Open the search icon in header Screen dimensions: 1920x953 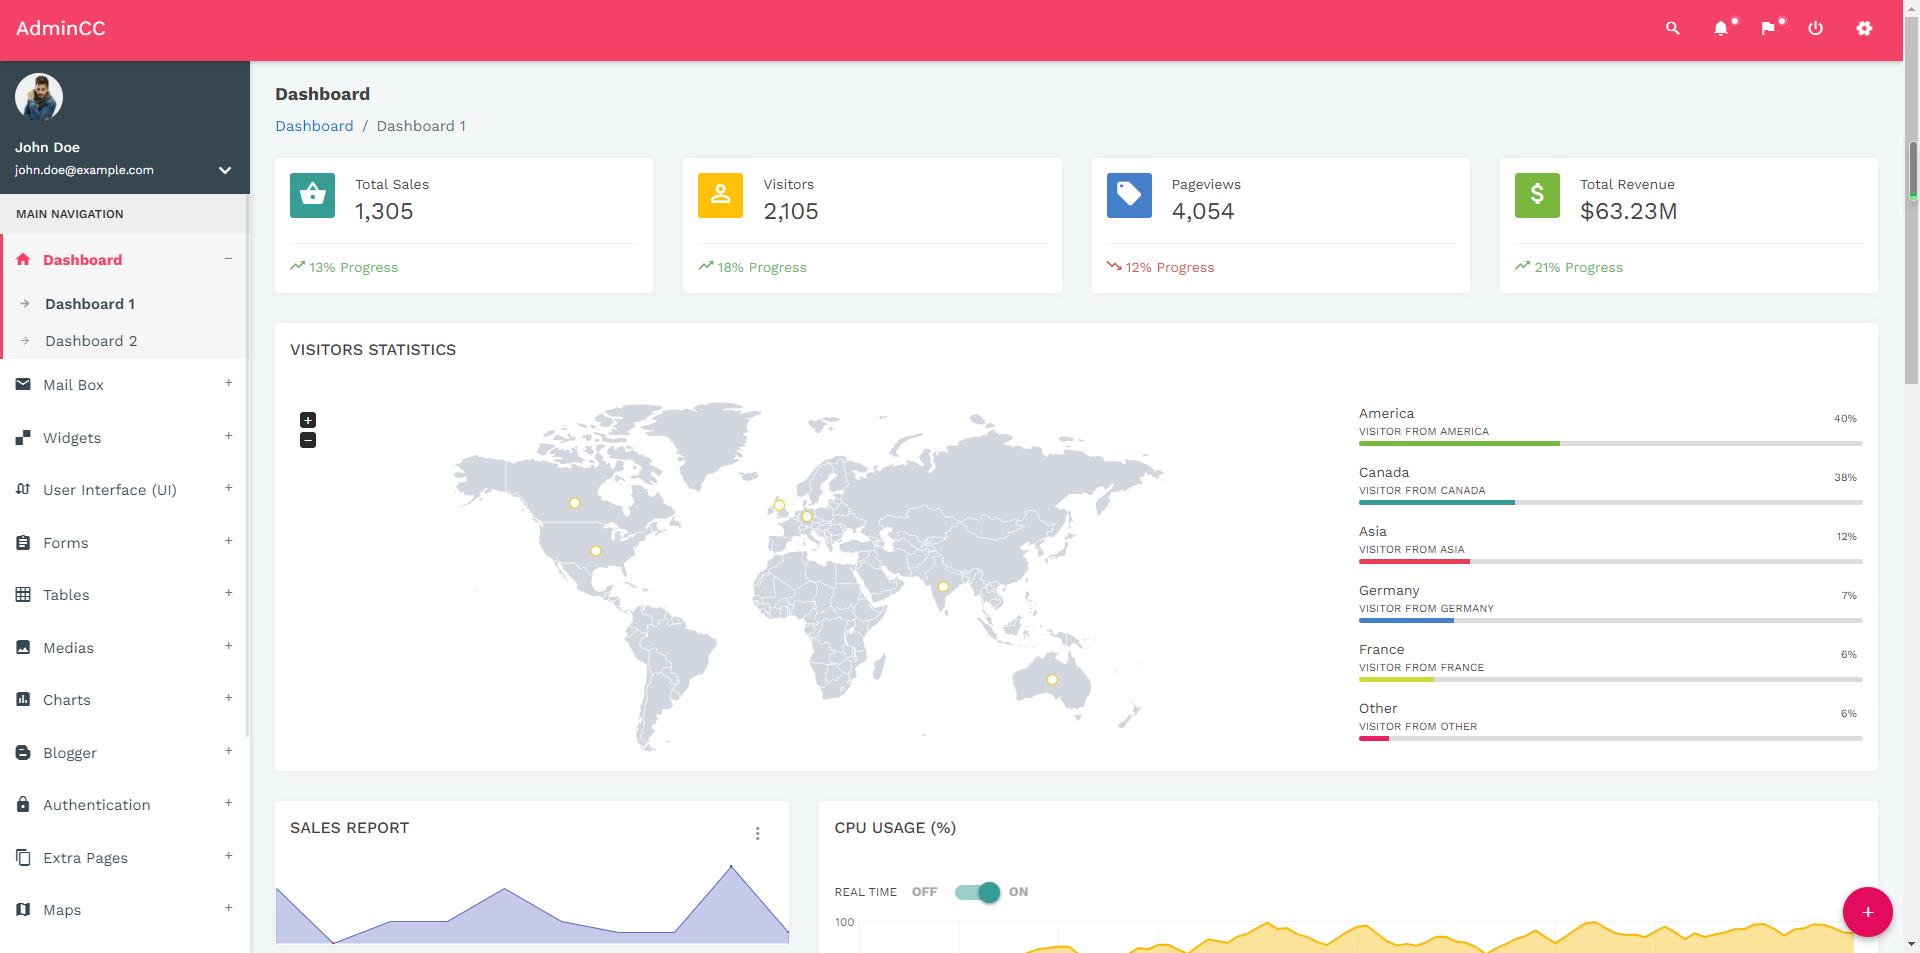tap(1672, 29)
